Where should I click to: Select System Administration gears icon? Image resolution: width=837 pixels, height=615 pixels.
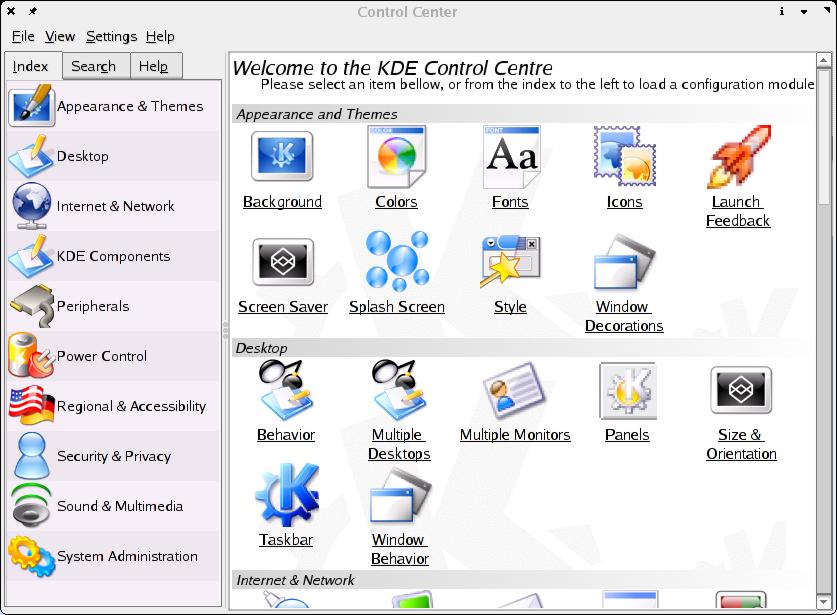(x=32, y=556)
